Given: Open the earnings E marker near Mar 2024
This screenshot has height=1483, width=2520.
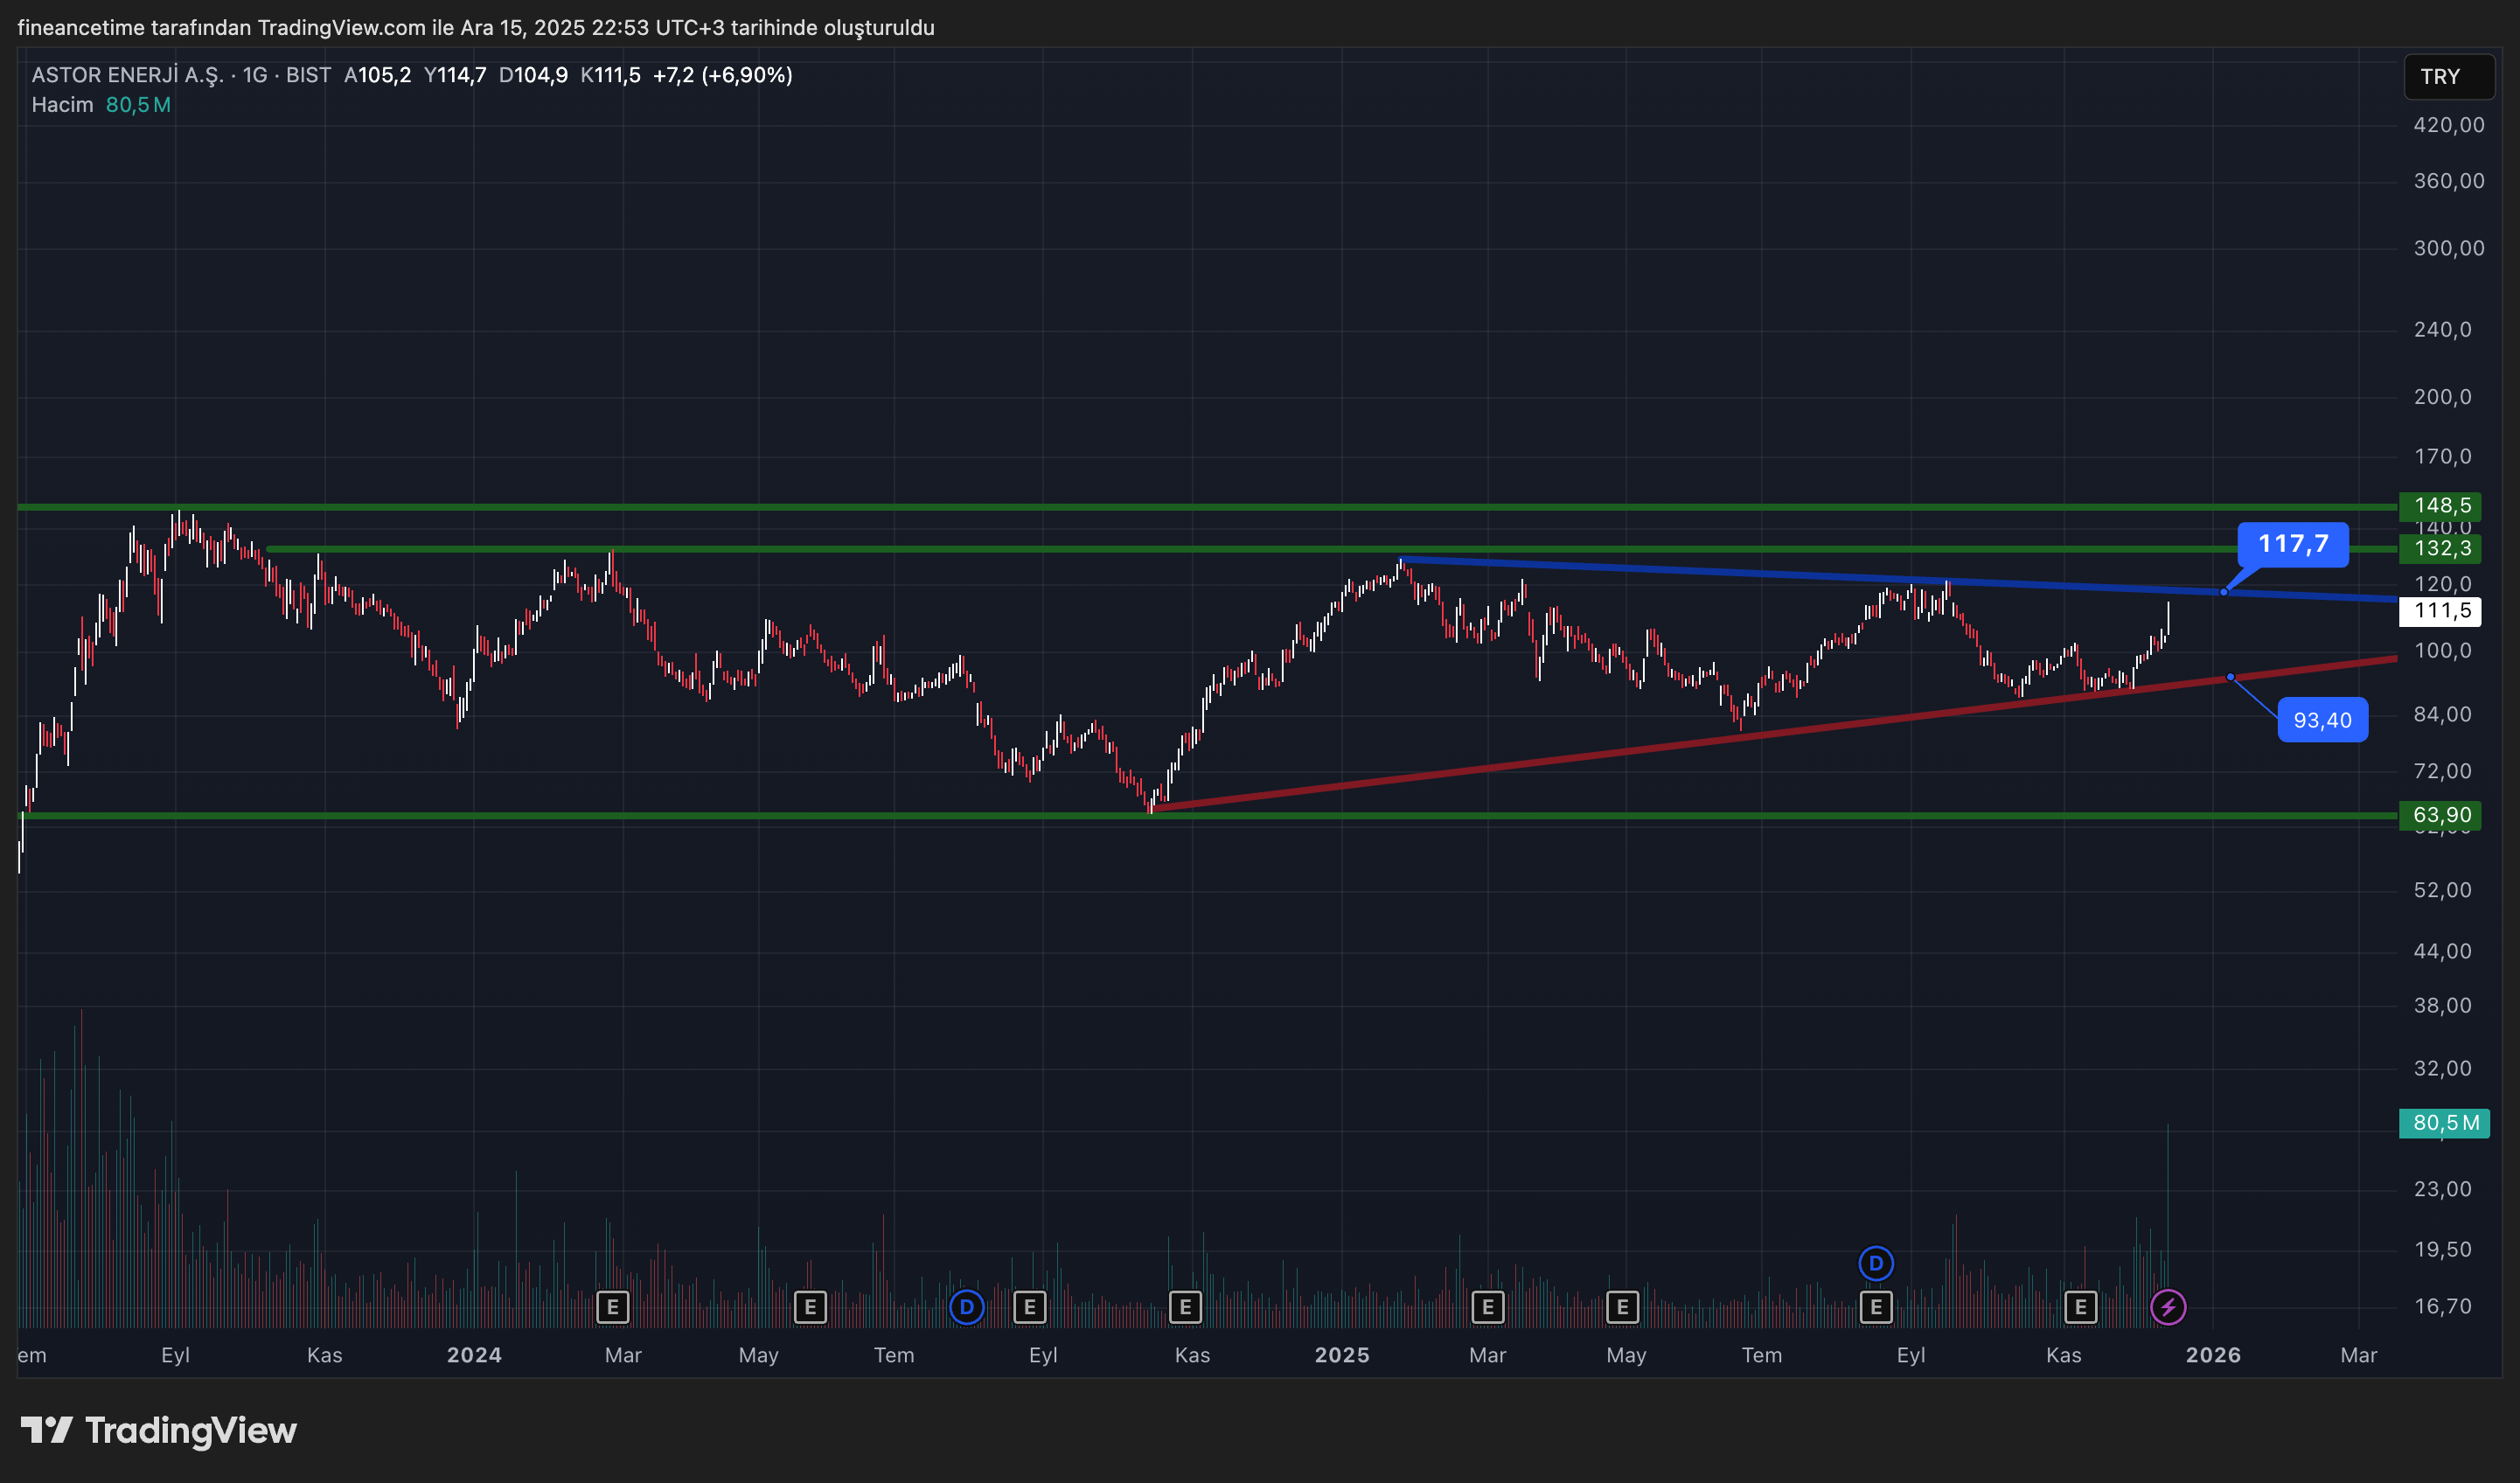Looking at the screenshot, I should click(612, 1306).
